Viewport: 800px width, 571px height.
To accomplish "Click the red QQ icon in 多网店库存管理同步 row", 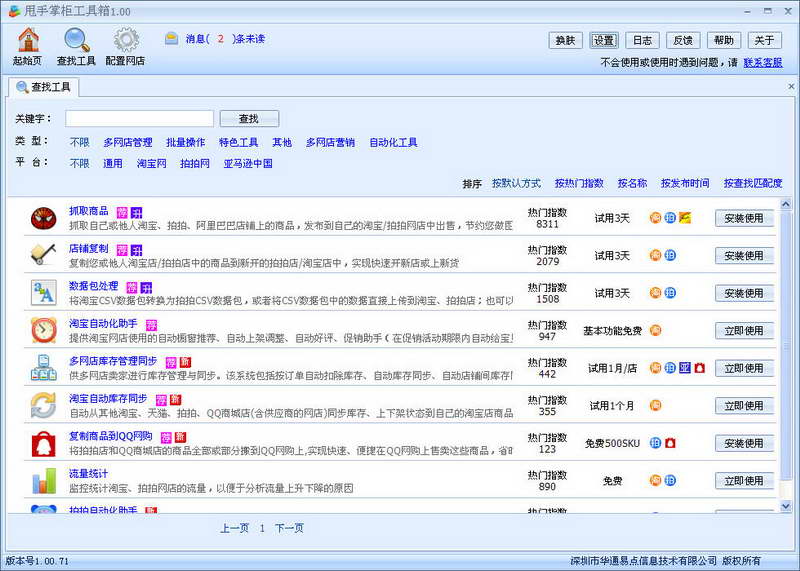I will [699, 367].
